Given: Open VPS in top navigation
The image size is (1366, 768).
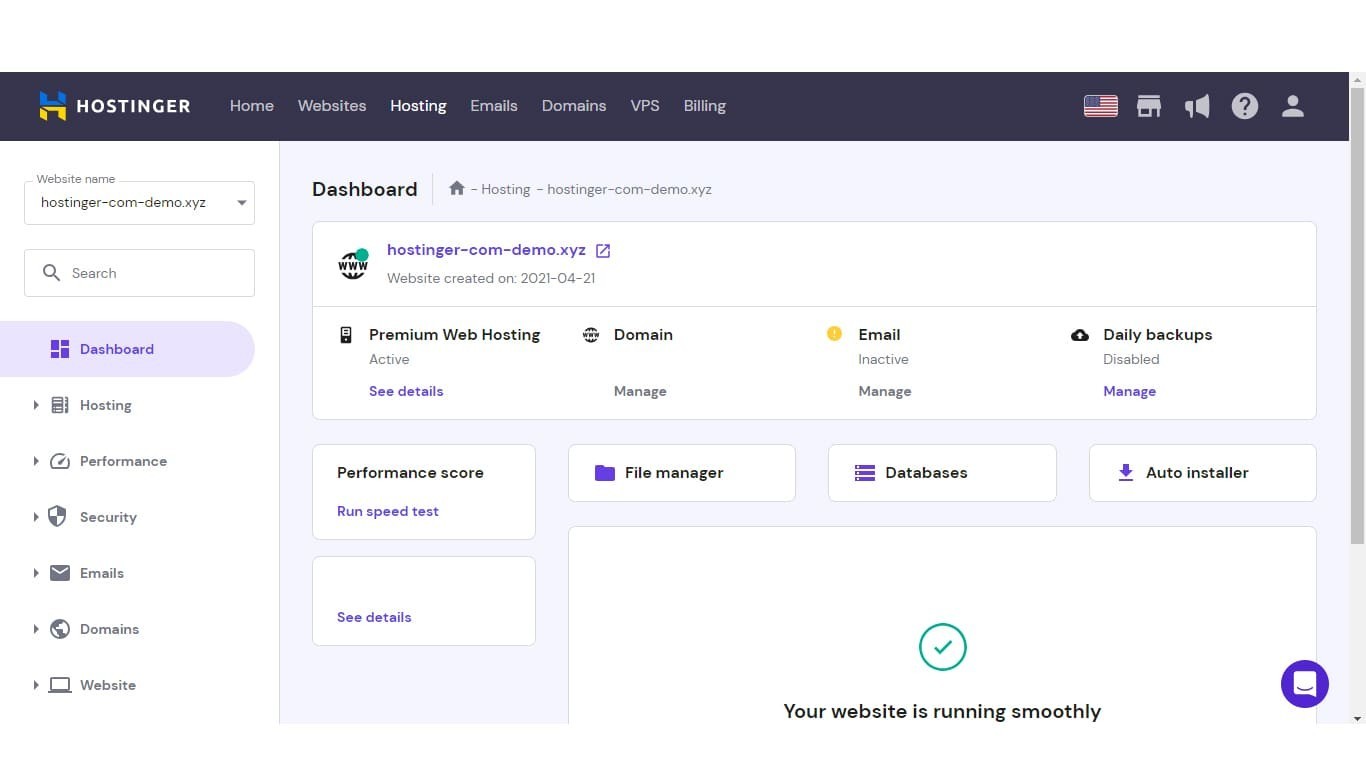Looking at the screenshot, I should tap(645, 106).
